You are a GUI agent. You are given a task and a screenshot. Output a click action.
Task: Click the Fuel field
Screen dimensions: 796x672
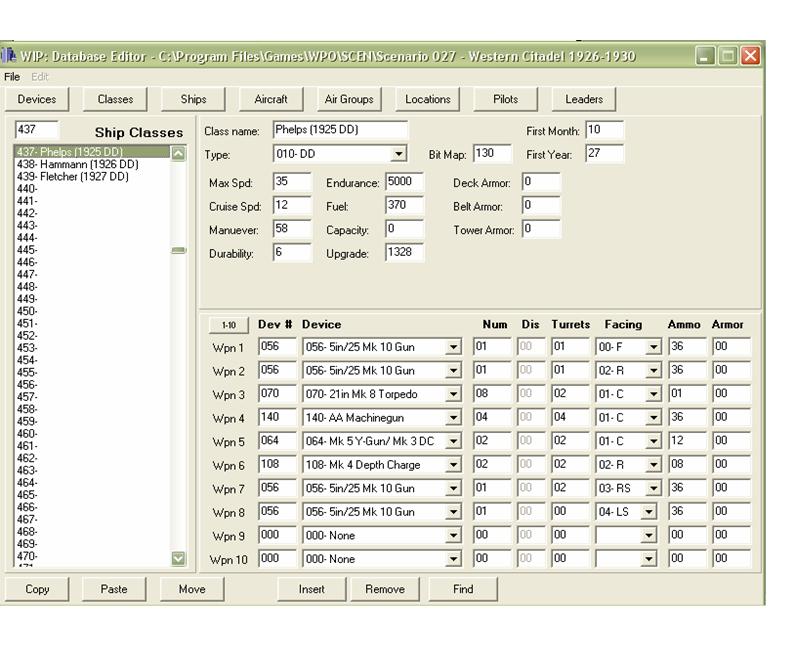pos(404,205)
